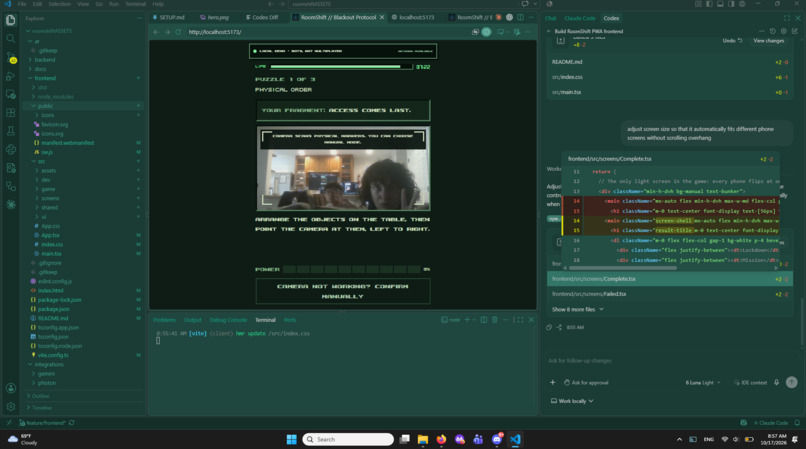806x449 pixels.
Task: Go back in the Simple Browser
Action: (156, 32)
